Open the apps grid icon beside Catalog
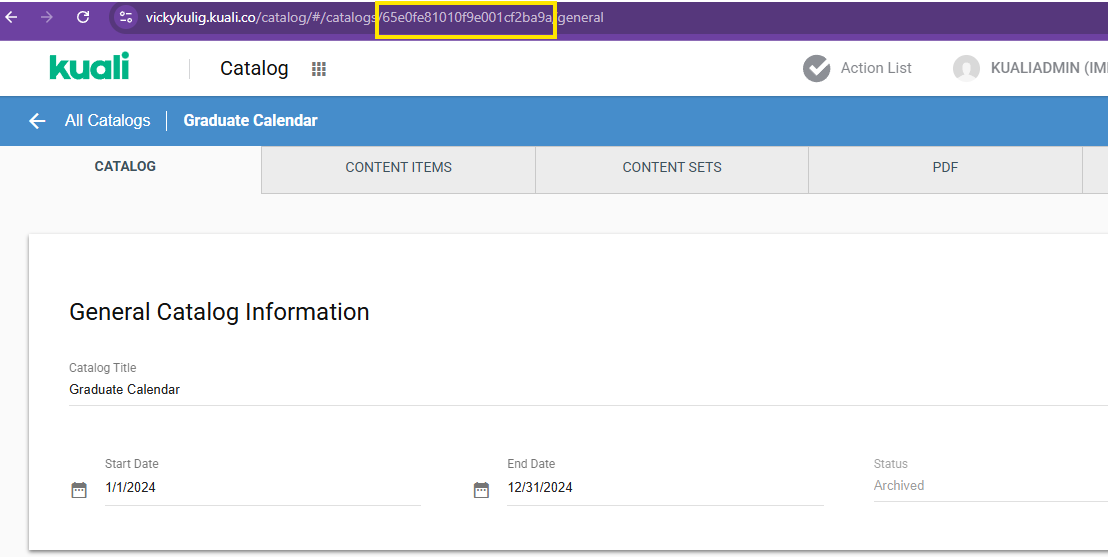The width and height of the screenshot is (1108, 557). (319, 69)
